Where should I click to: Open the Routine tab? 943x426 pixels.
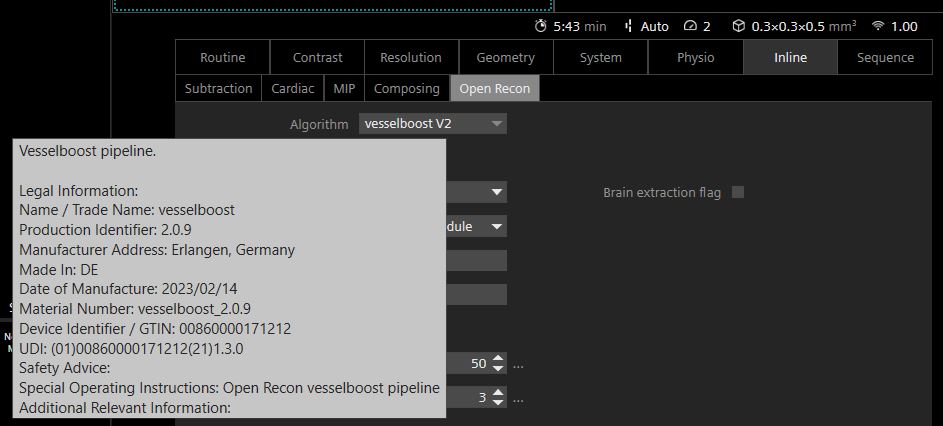click(223, 57)
